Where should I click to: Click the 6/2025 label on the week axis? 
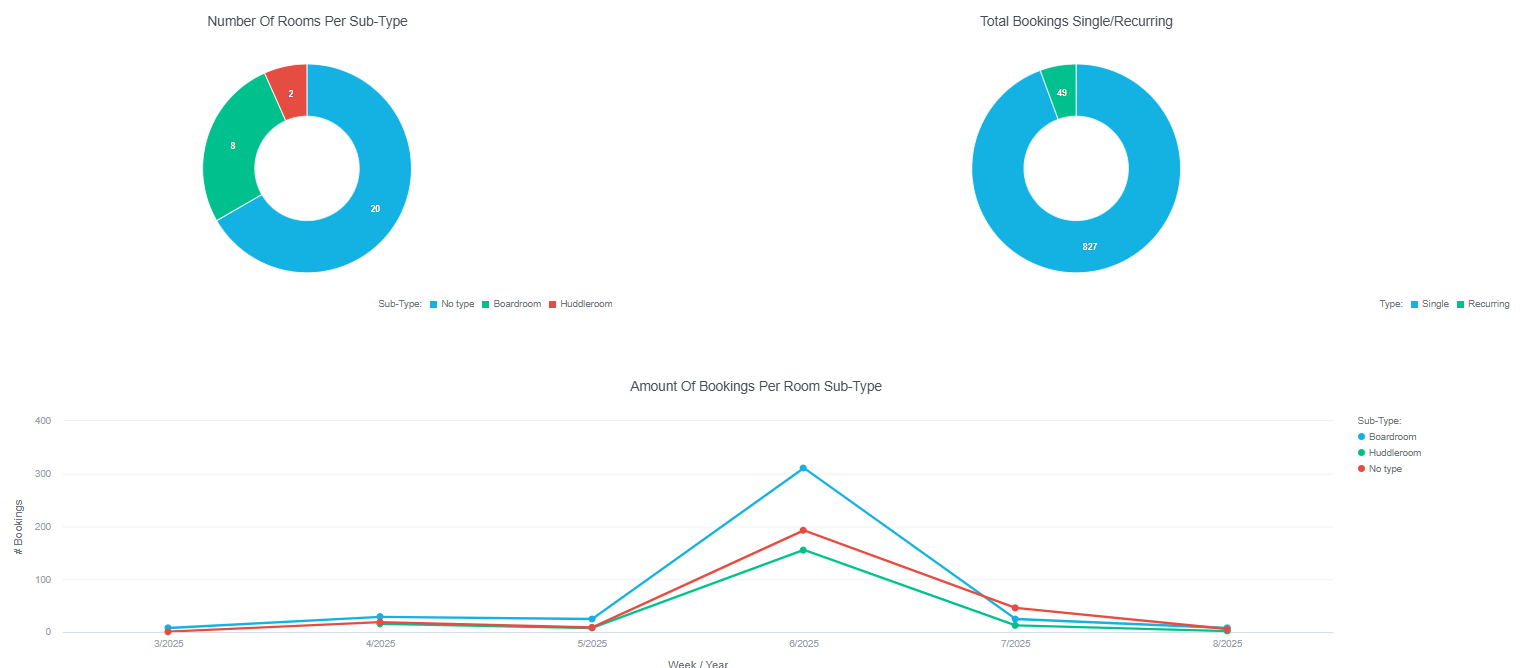[x=803, y=644]
